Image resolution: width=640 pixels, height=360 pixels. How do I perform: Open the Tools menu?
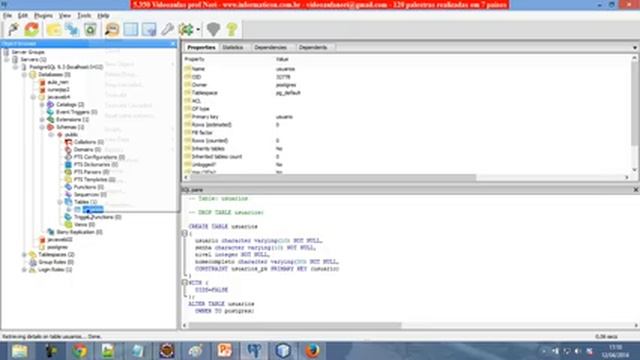[84, 16]
